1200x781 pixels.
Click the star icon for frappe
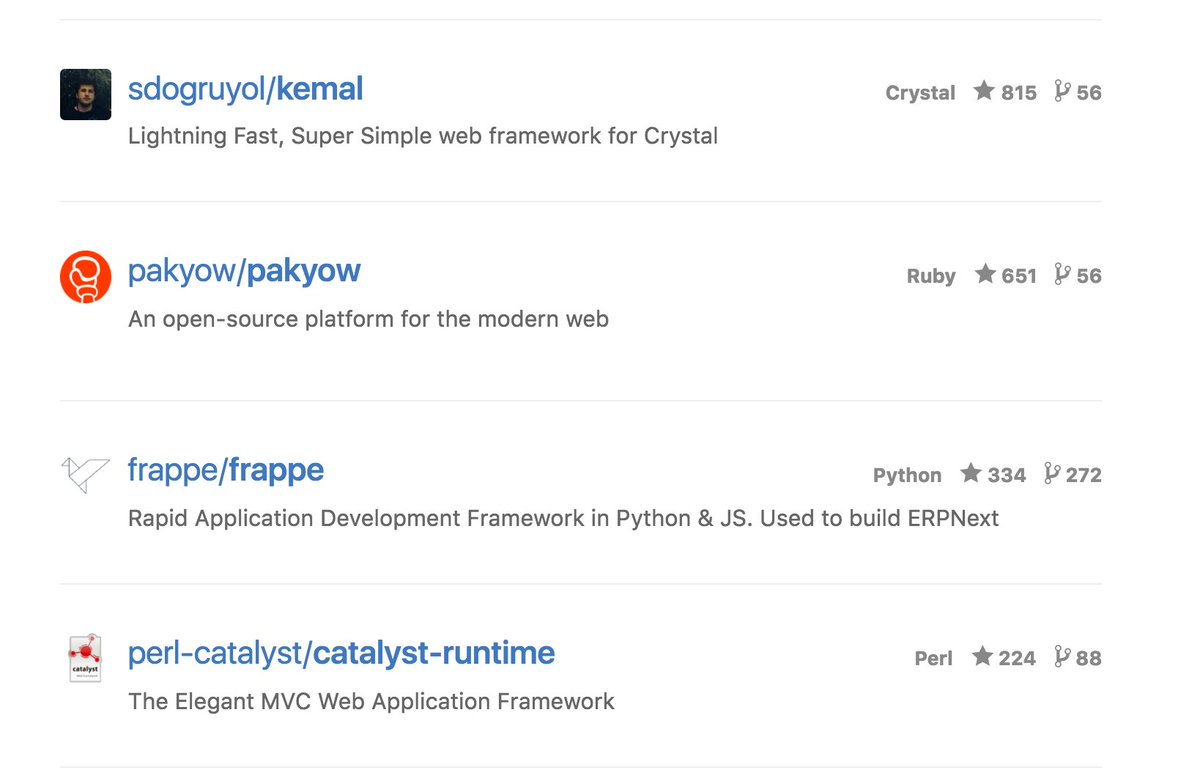[971, 473]
